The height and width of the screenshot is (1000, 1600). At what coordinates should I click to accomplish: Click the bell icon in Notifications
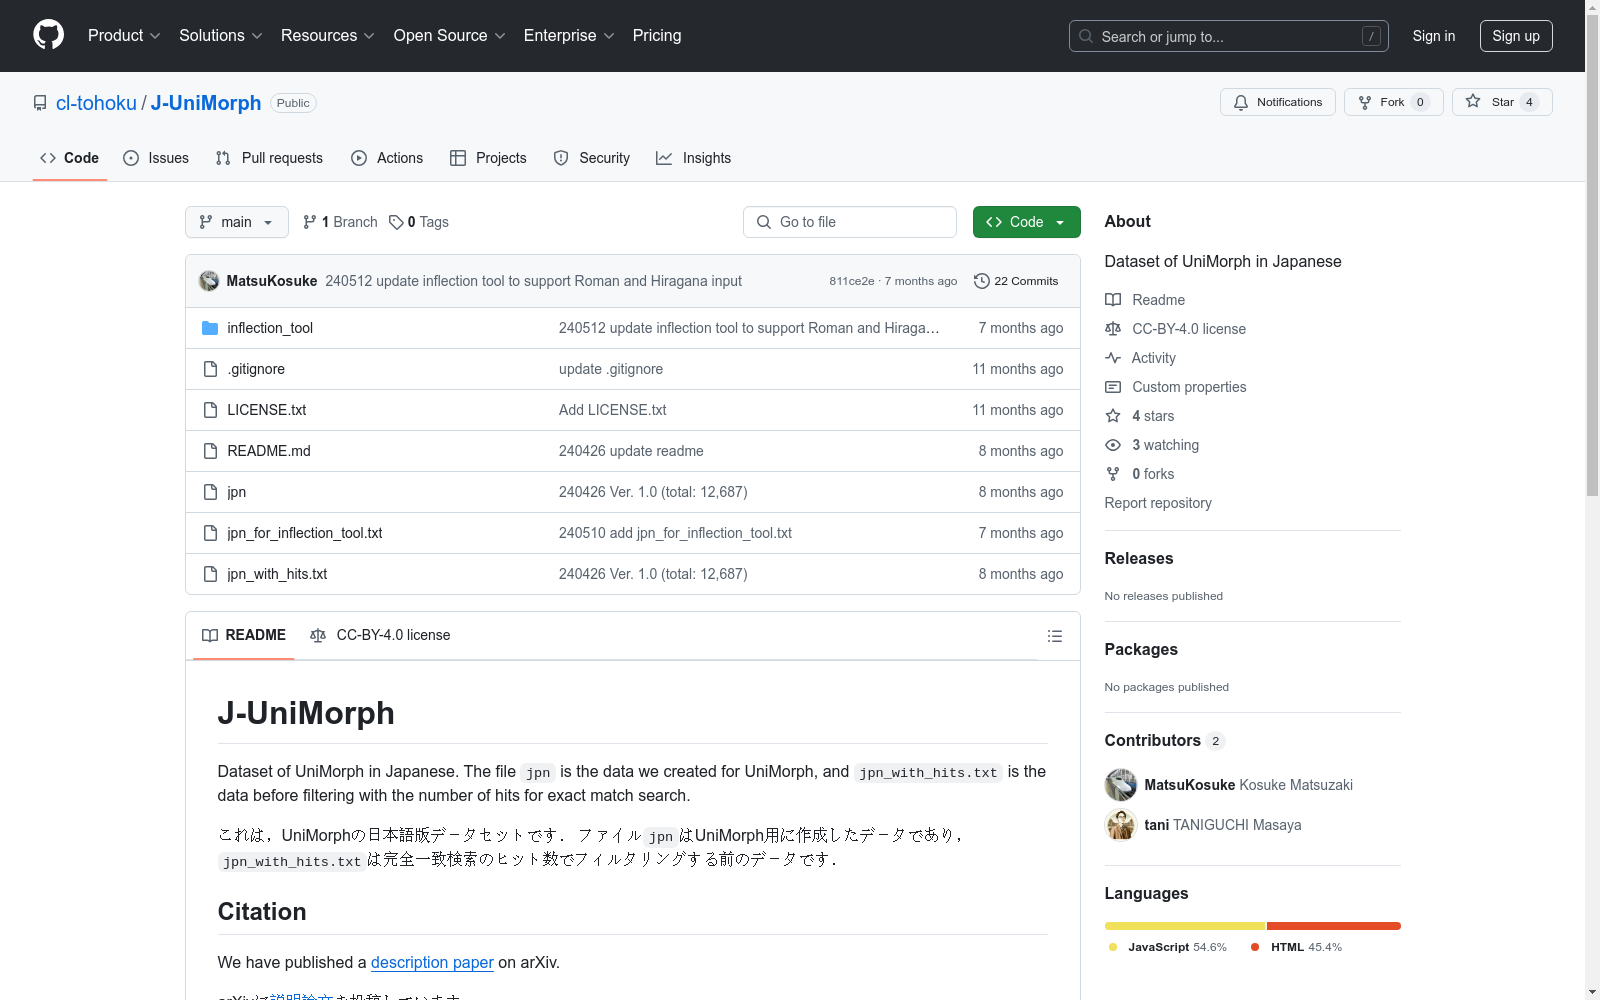(1241, 102)
